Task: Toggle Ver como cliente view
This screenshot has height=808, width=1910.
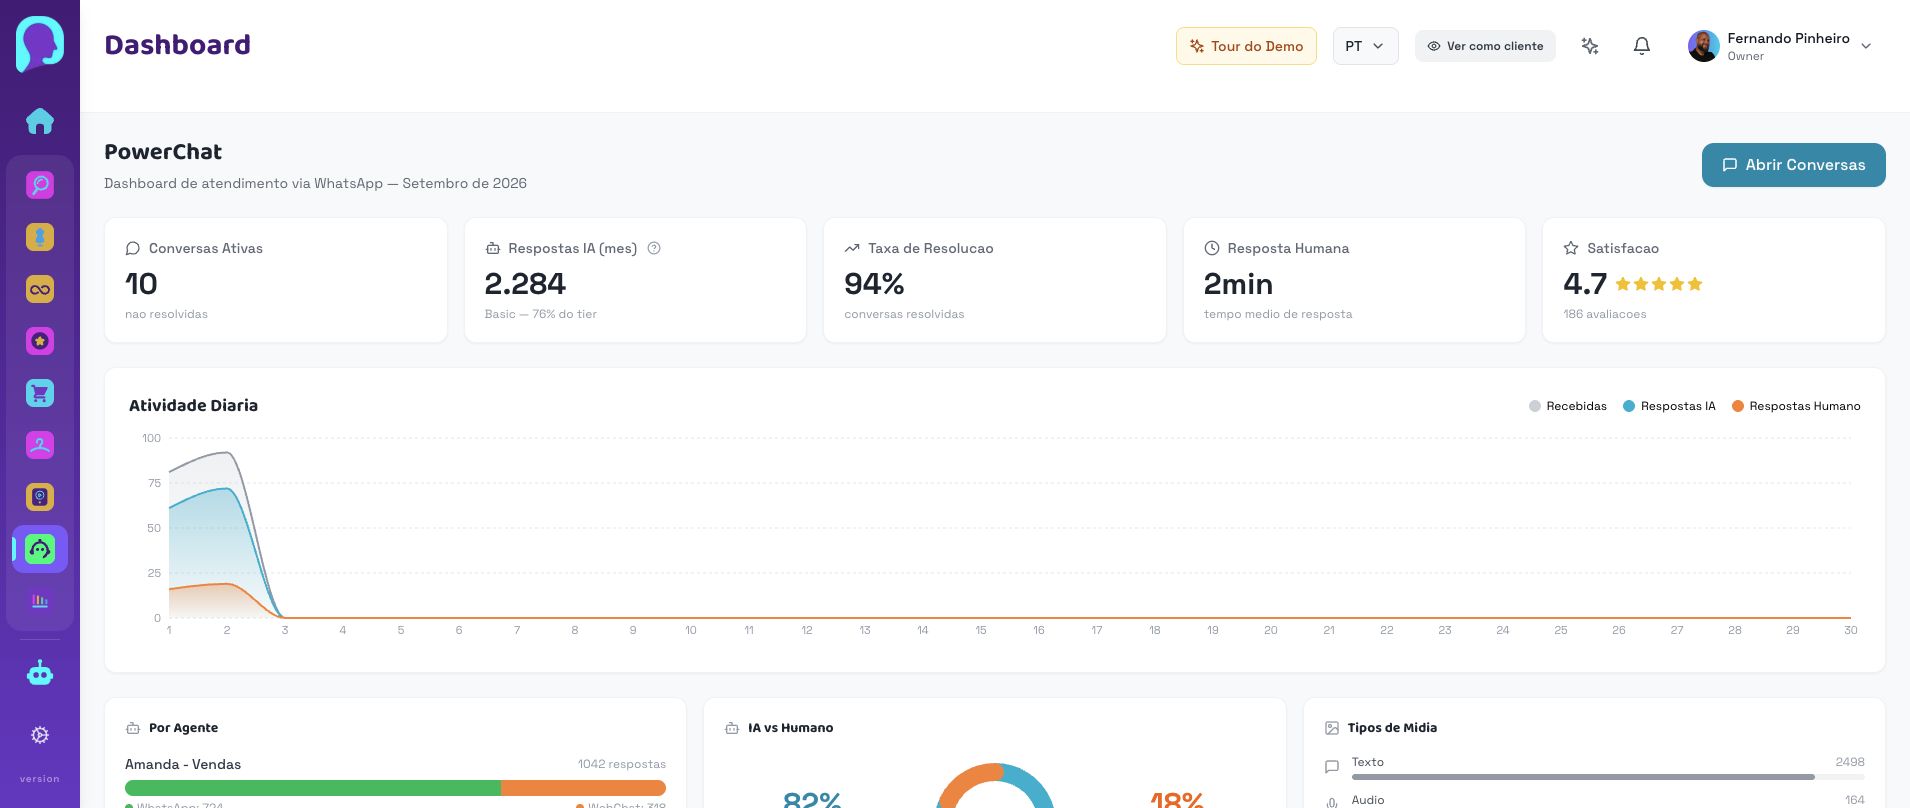Action: tap(1485, 46)
